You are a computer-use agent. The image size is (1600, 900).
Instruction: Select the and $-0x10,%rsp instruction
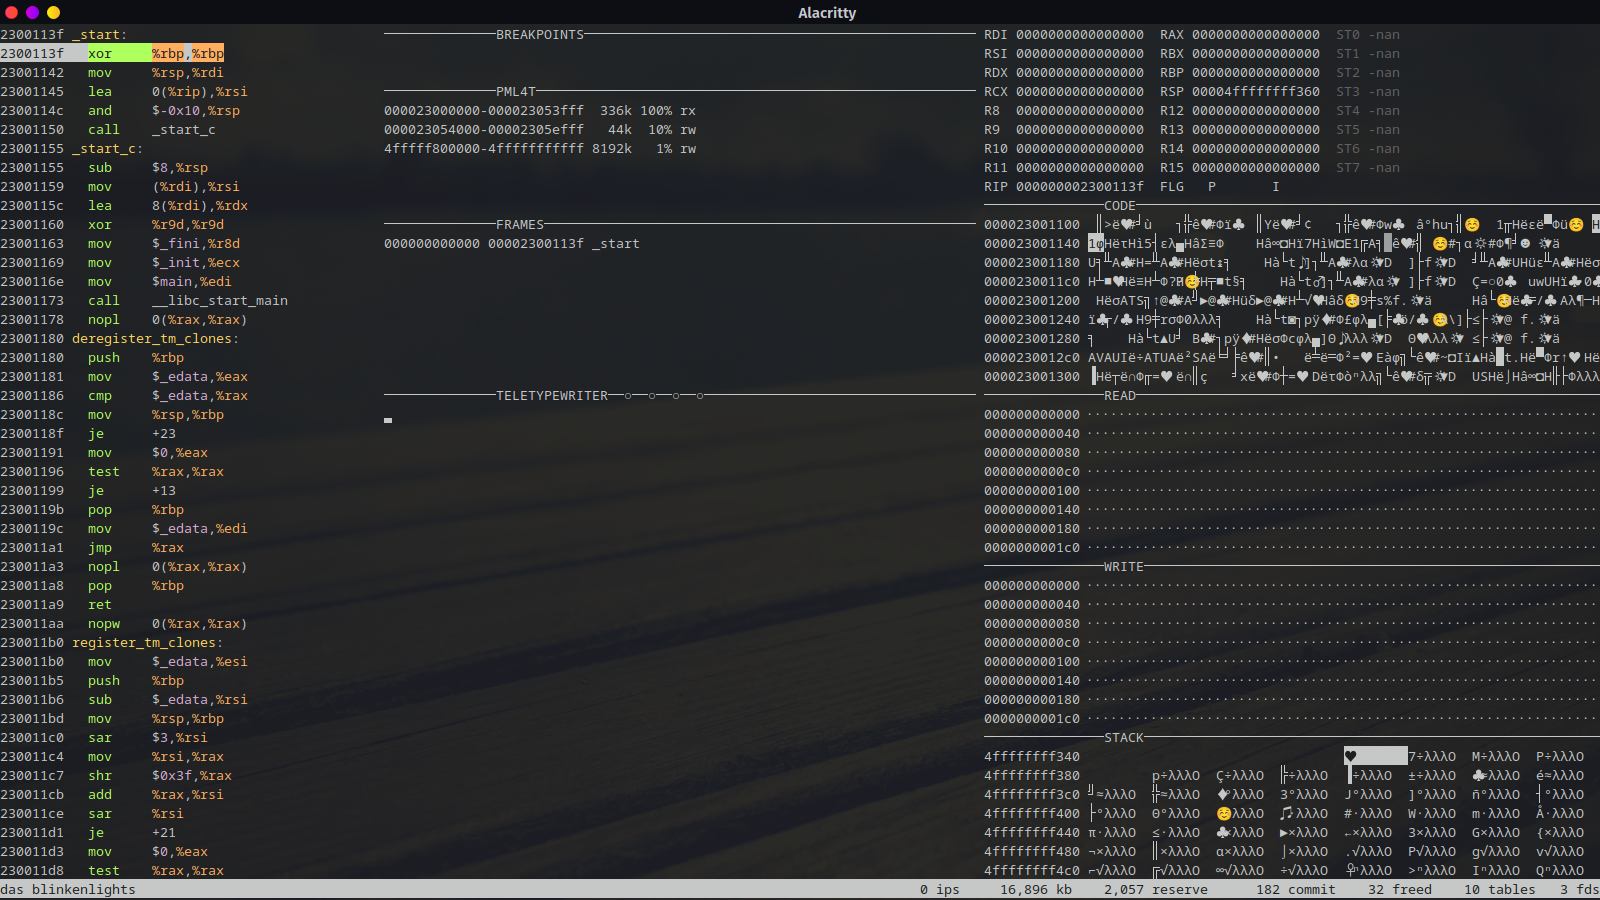pyautogui.click(x=120, y=111)
